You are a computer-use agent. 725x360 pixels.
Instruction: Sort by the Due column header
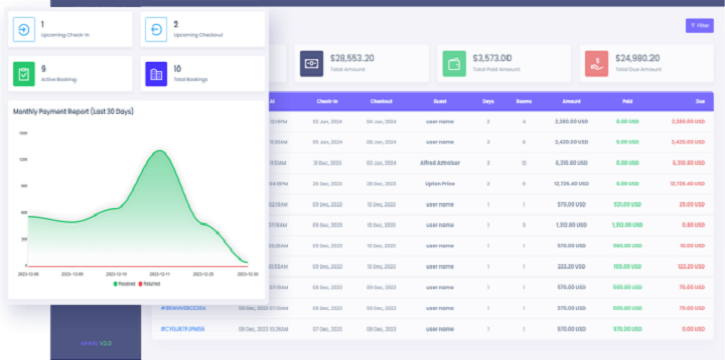(x=700, y=101)
